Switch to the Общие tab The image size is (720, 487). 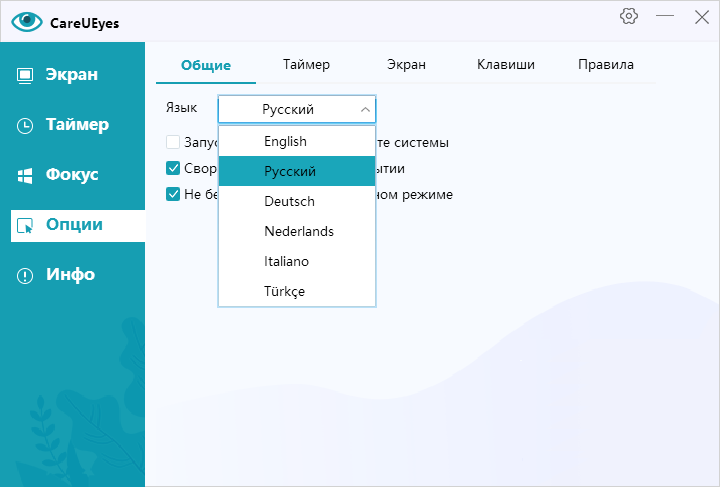[206, 65]
